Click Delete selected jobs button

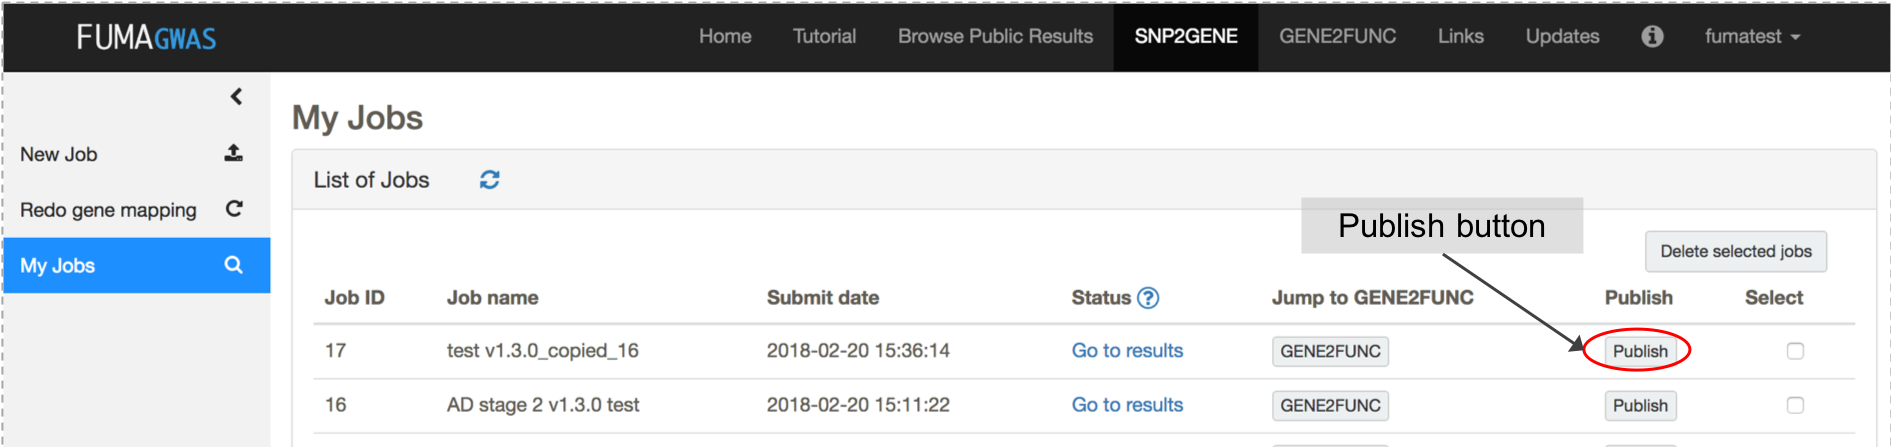[1736, 252]
